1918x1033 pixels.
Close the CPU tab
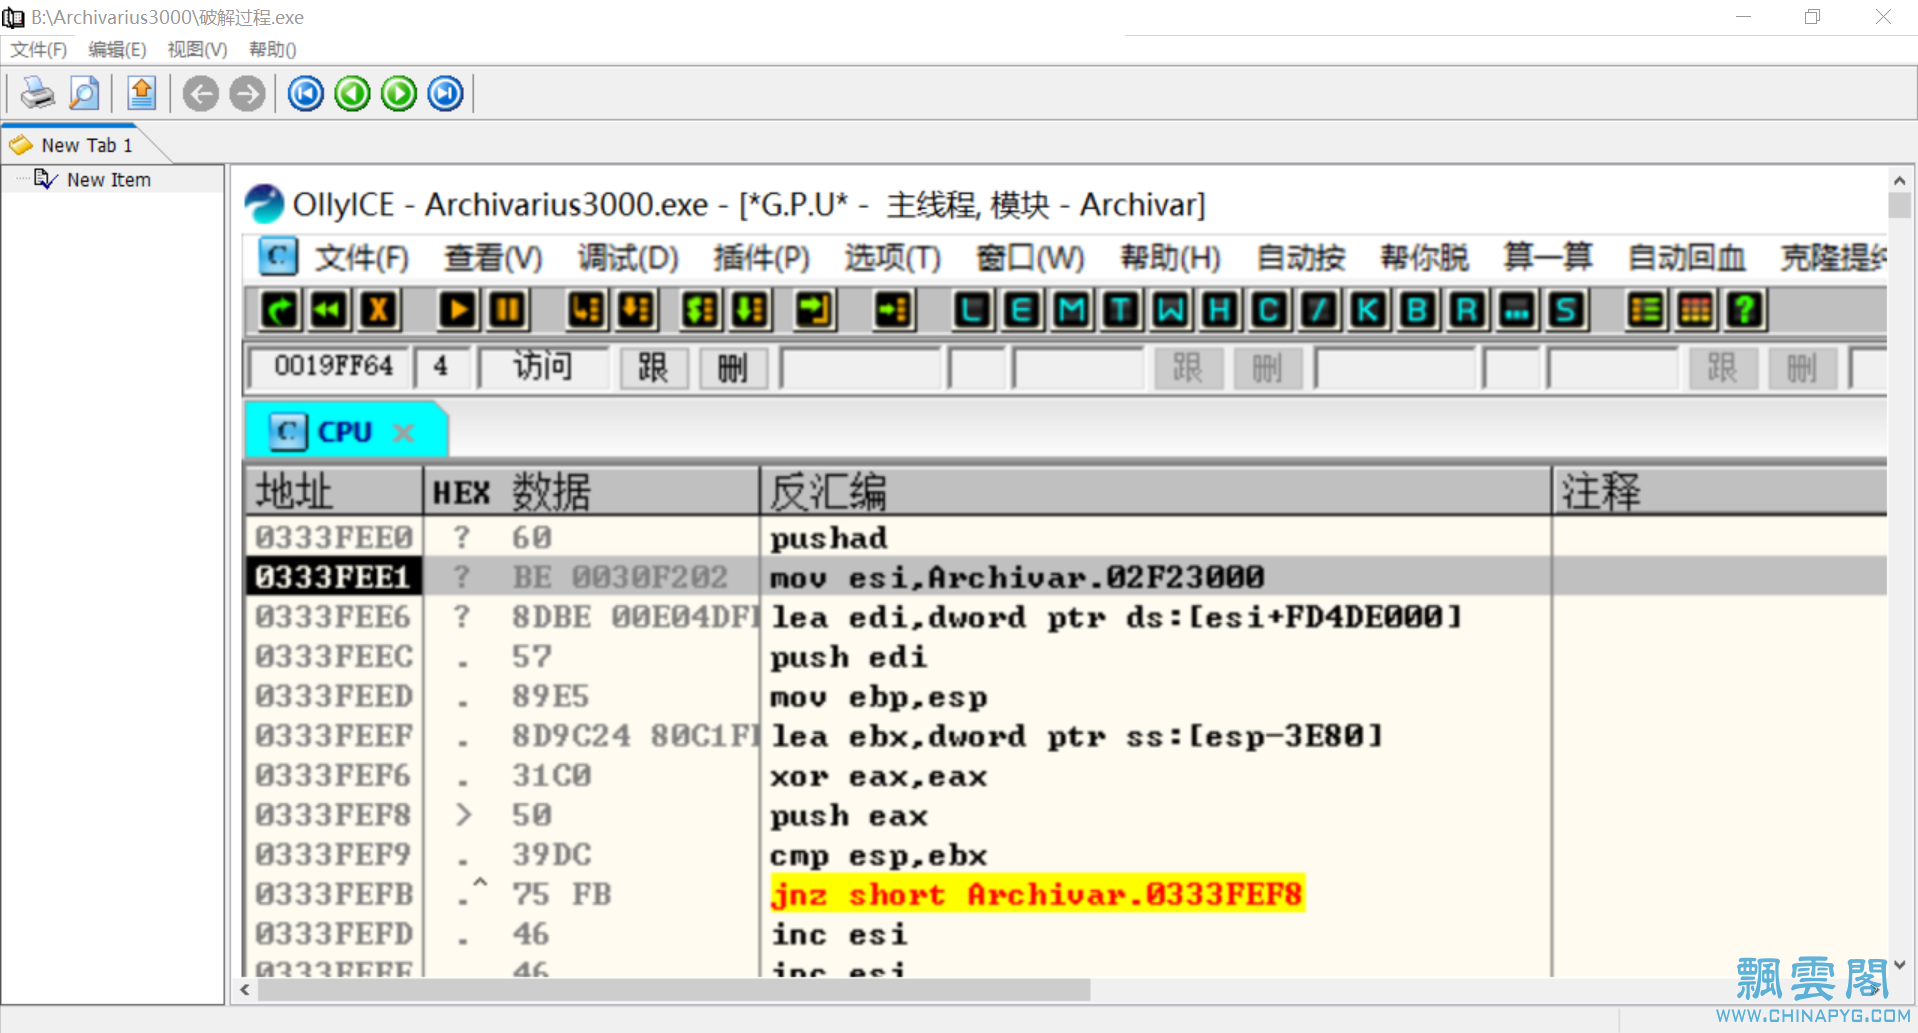coord(404,432)
